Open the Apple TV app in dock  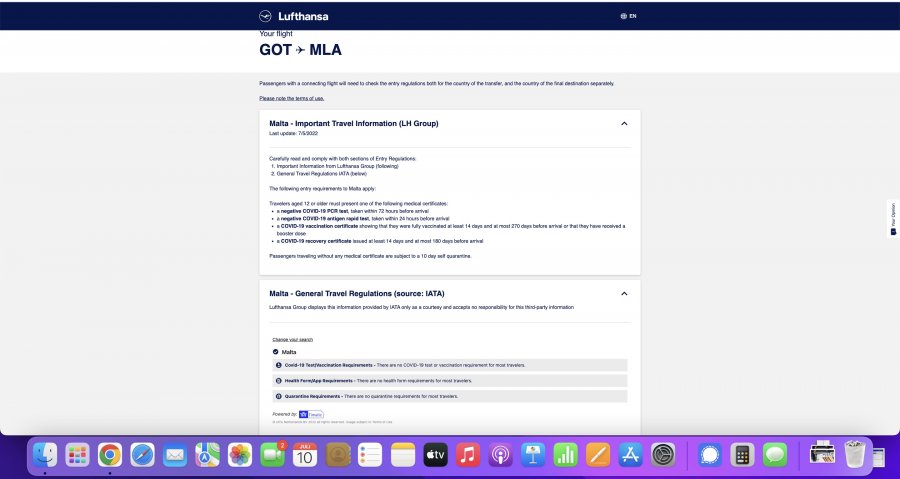tap(435, 455)
